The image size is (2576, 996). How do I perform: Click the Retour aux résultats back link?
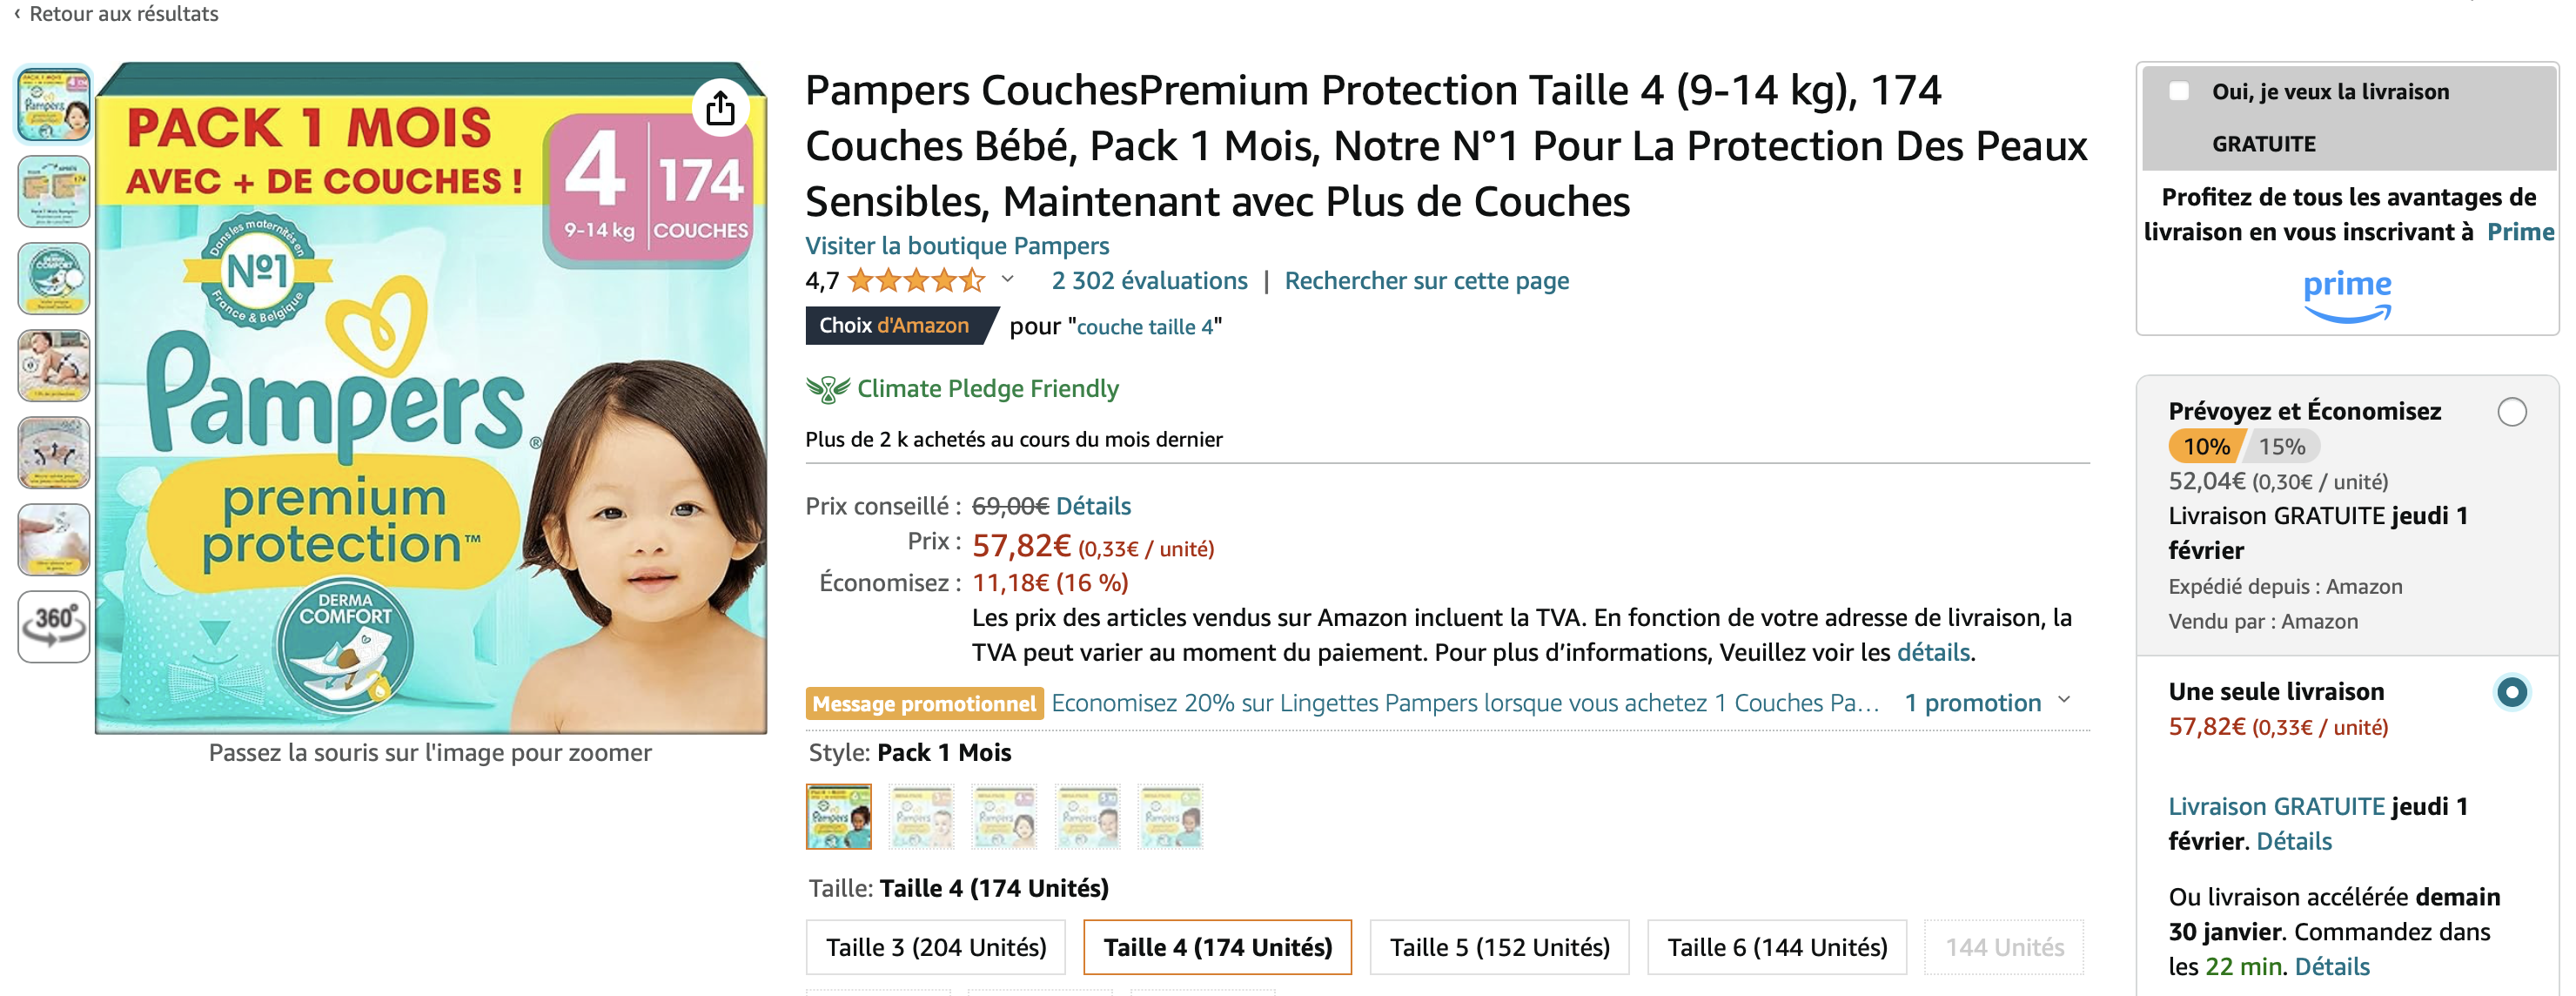(117, 14)
